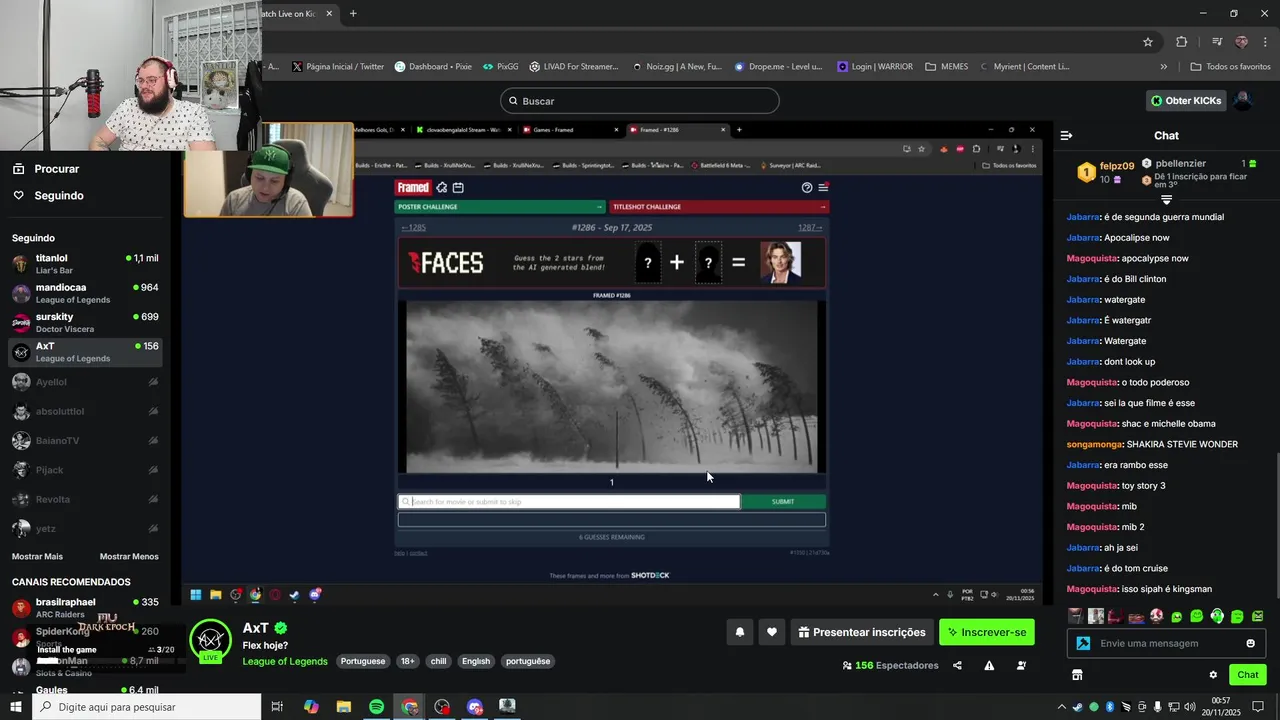Click the English tag
Viewport: 1280px width, 720px height.
[x=476, y=661]
